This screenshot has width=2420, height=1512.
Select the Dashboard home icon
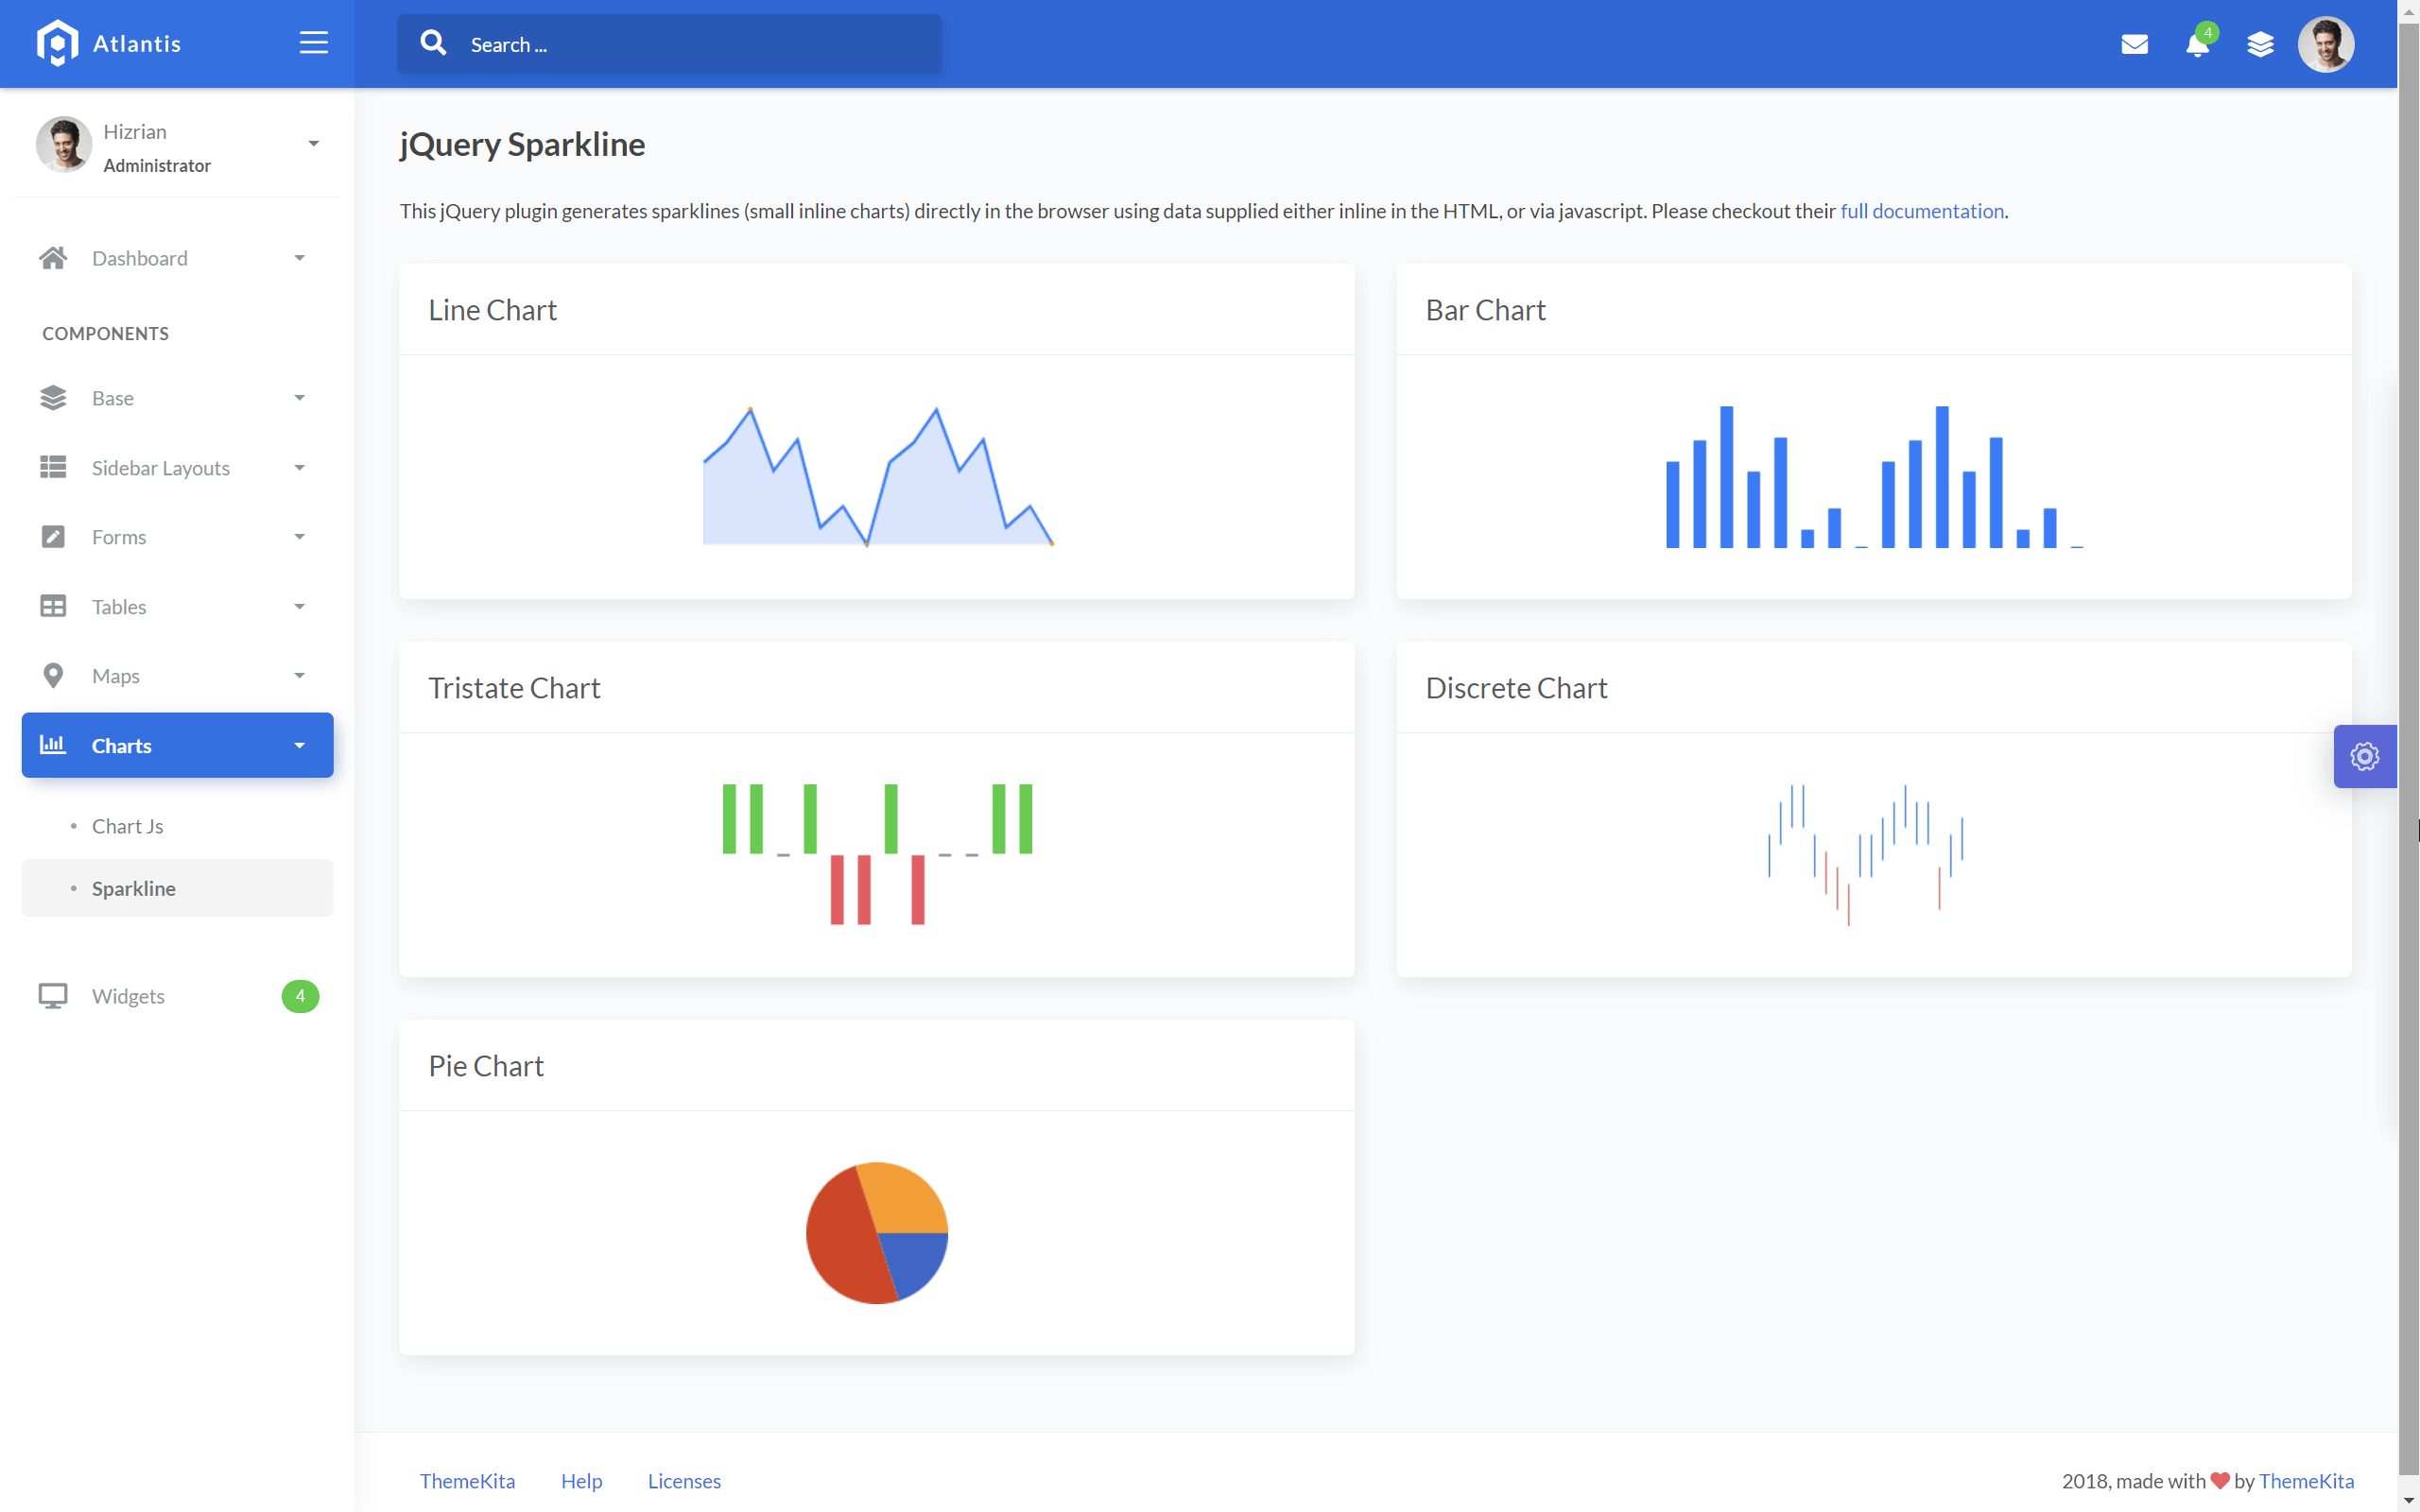[53, 257]
